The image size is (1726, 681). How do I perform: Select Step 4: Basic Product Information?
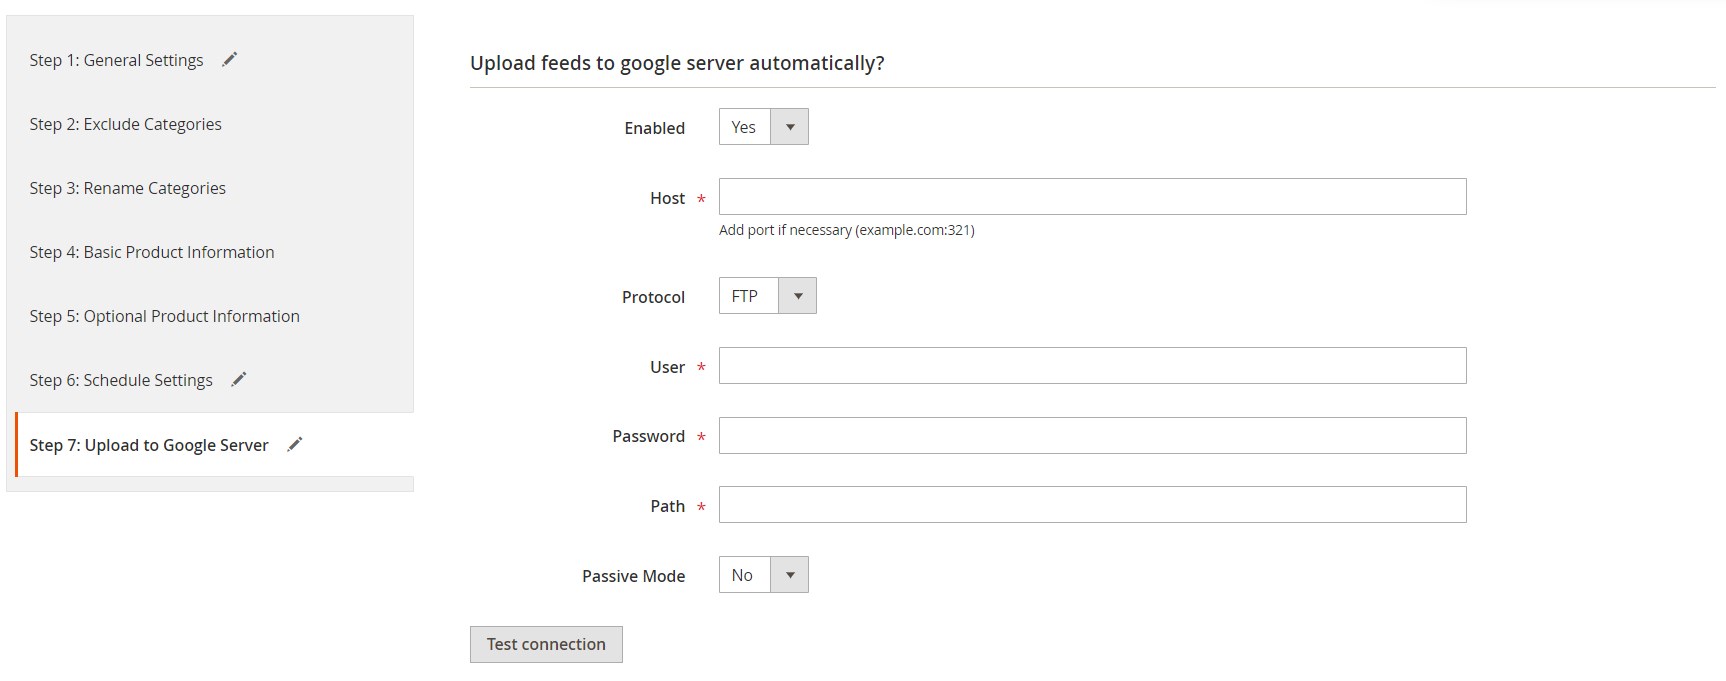pyautogui.click(x=151, y=252)
